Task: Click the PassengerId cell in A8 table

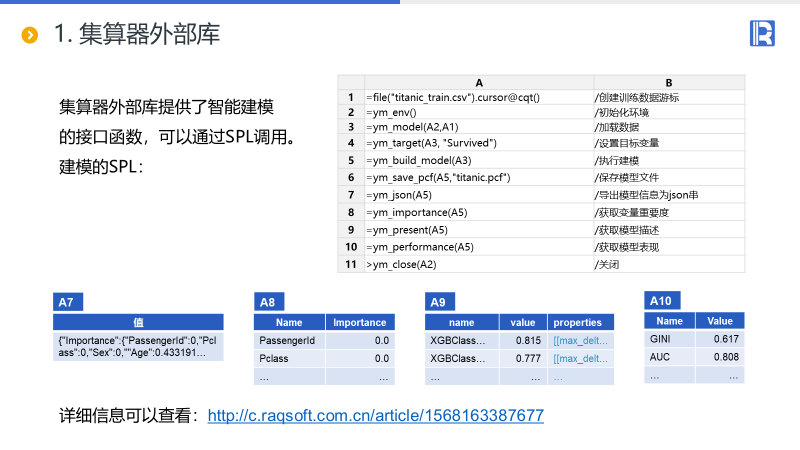Action: [x=289, y=340]
